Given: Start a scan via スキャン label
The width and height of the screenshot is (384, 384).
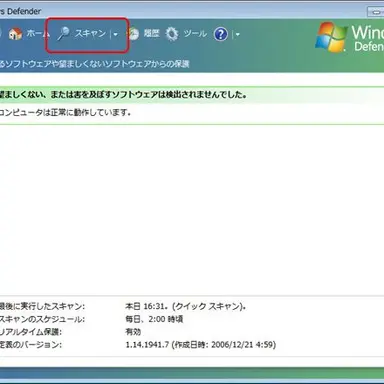Looking at the screenshot, I should (x=90, y=33).
